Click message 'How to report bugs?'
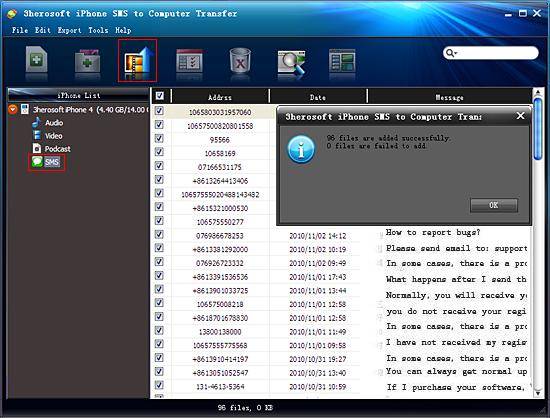 pyautogui.click(x=433, y=232)
